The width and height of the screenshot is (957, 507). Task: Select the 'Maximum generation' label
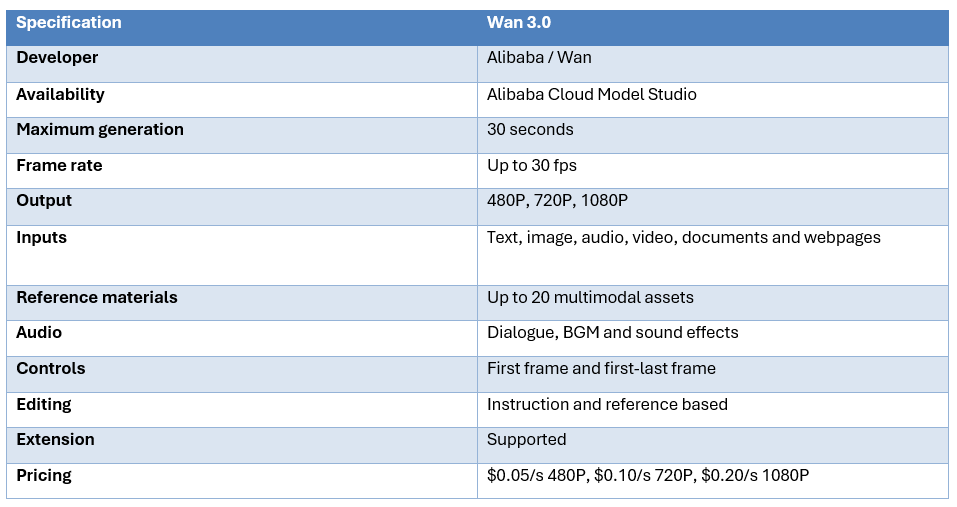[99, 129]
